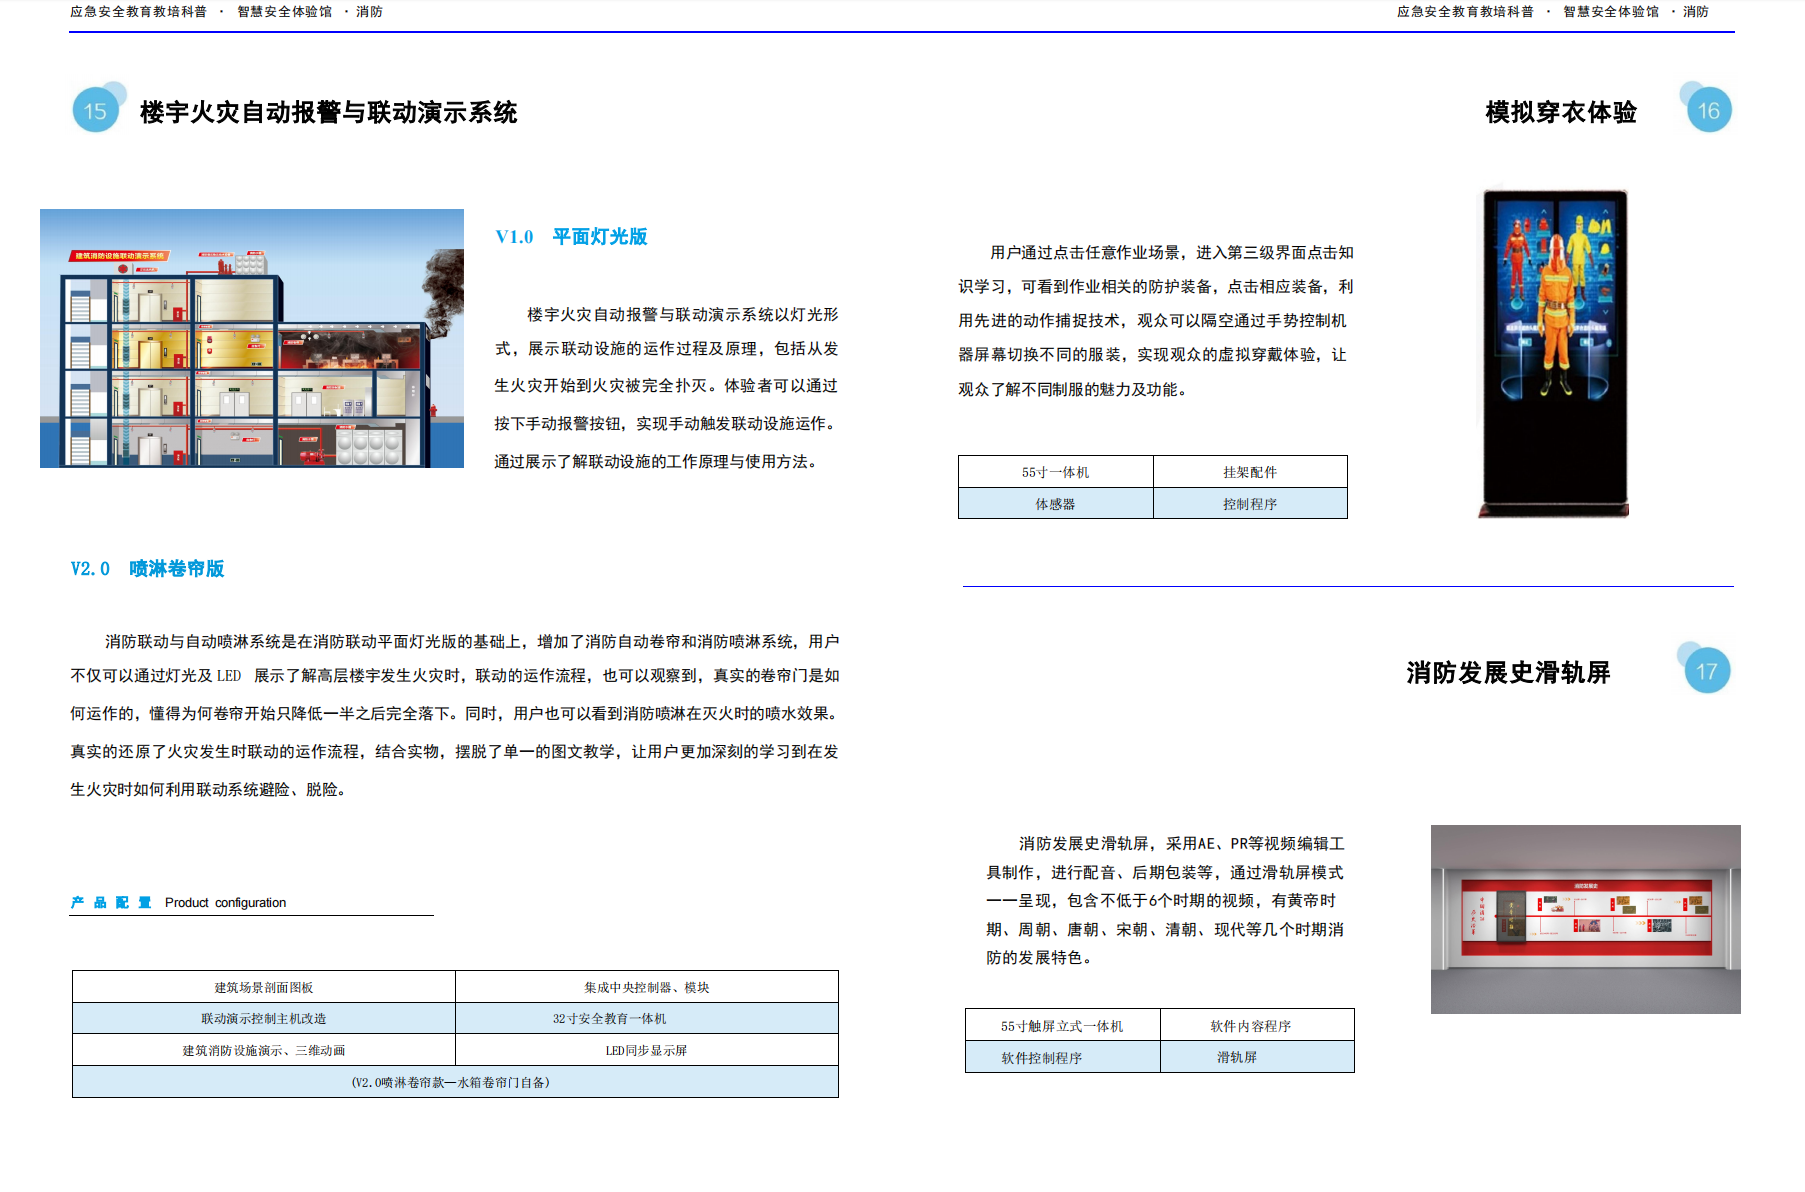Viewport: 1805px width, 1192px height.
Task: Select the 体感器 table cell
Action: coord(1055,504)
